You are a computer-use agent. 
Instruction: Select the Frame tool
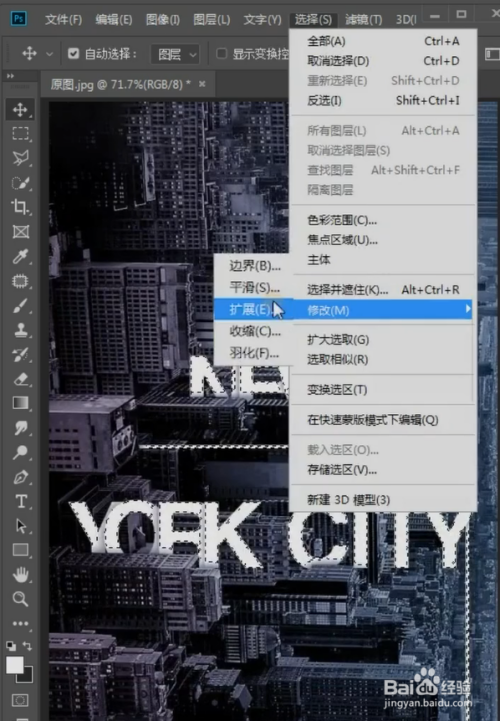tap(20, 231)
